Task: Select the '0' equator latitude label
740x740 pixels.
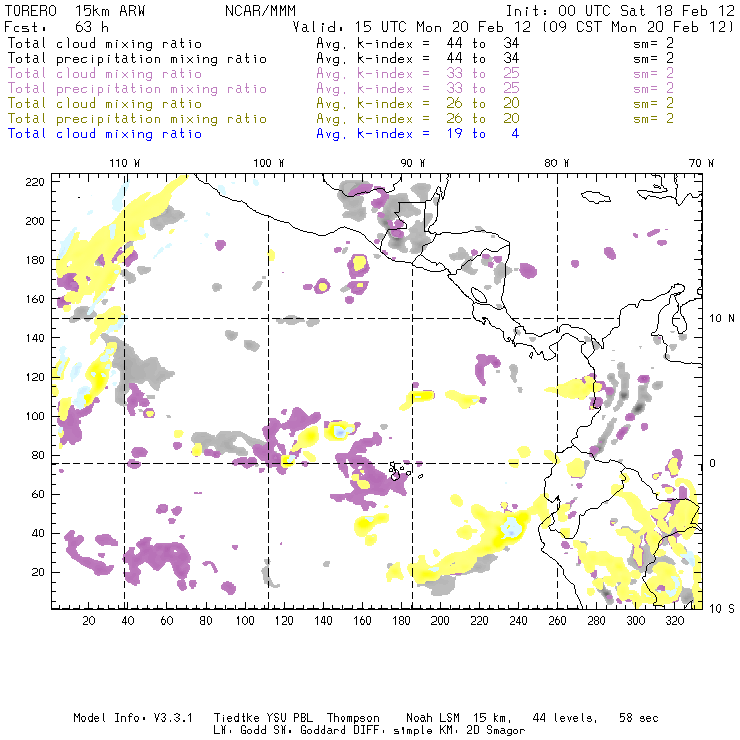Action: click(x=713, y=463)
